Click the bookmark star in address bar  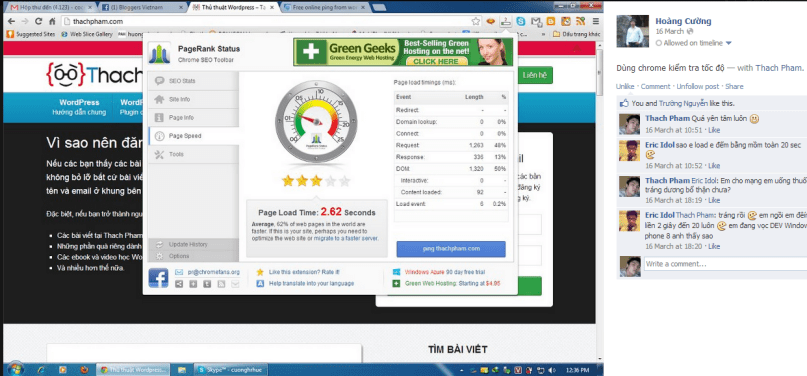point(476,21)
